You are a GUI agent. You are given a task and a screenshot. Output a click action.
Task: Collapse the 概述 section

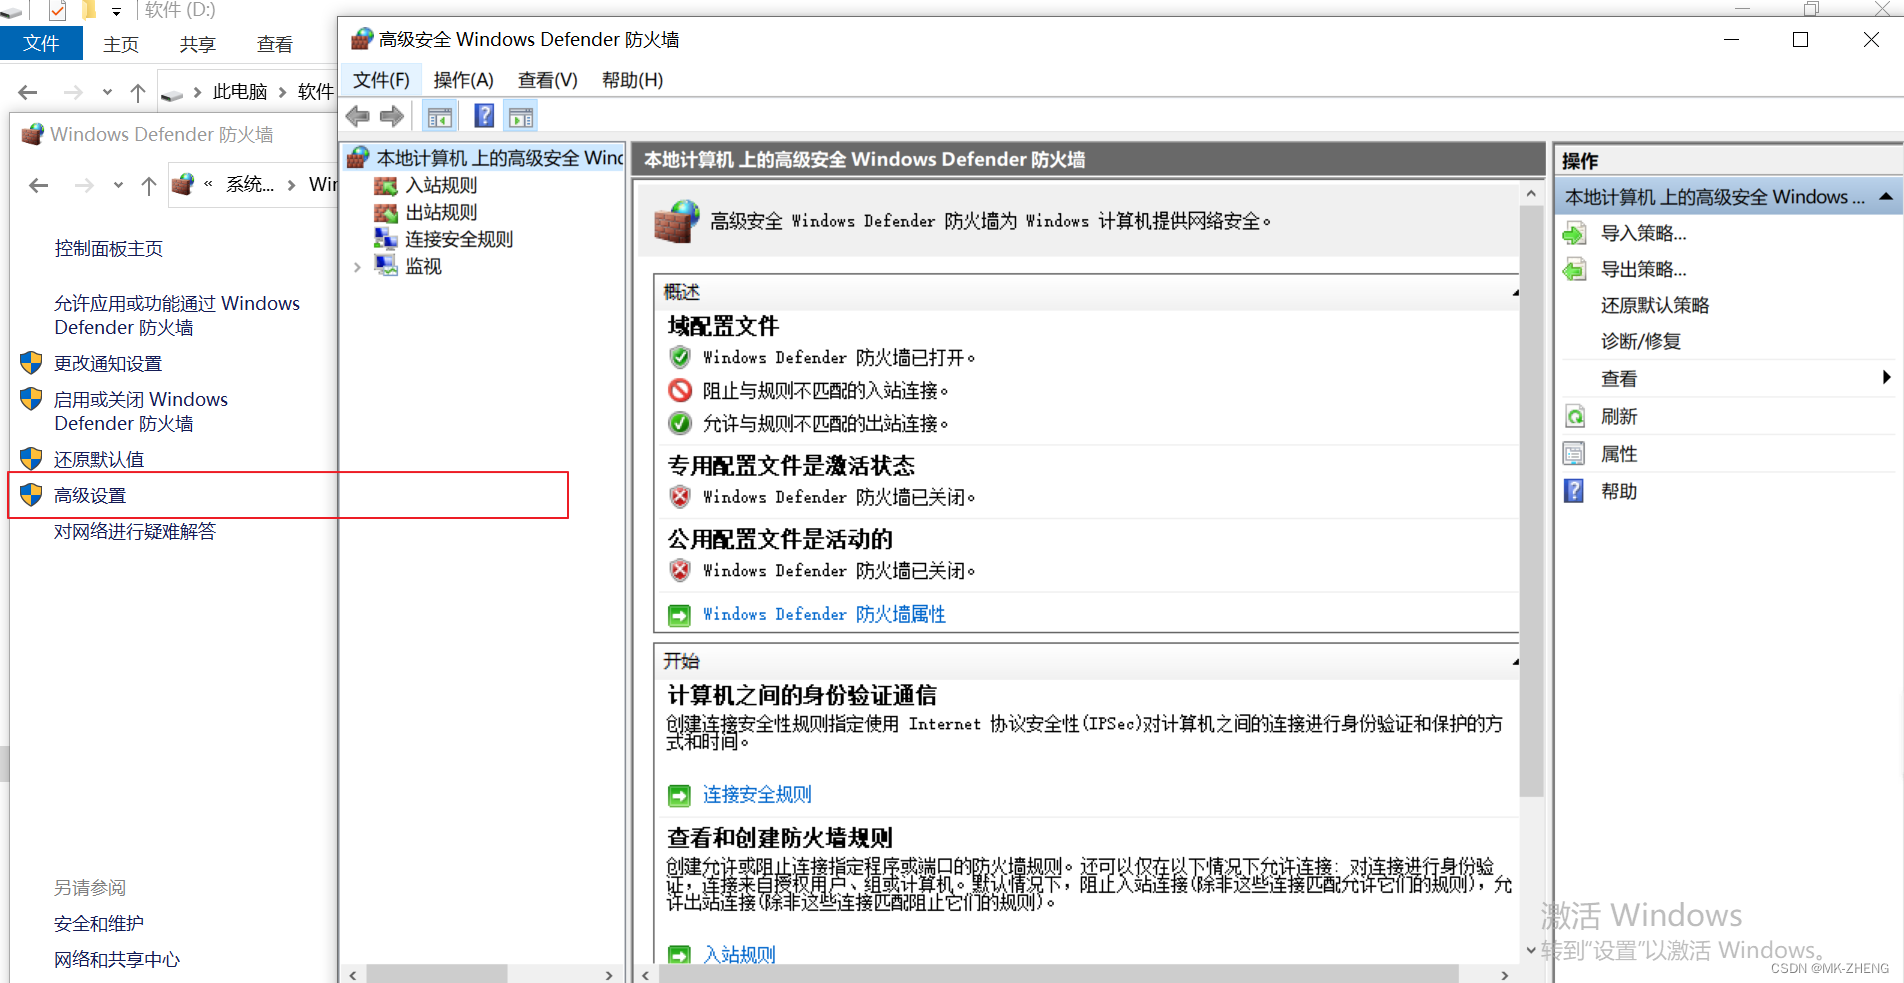[1514, 292]
